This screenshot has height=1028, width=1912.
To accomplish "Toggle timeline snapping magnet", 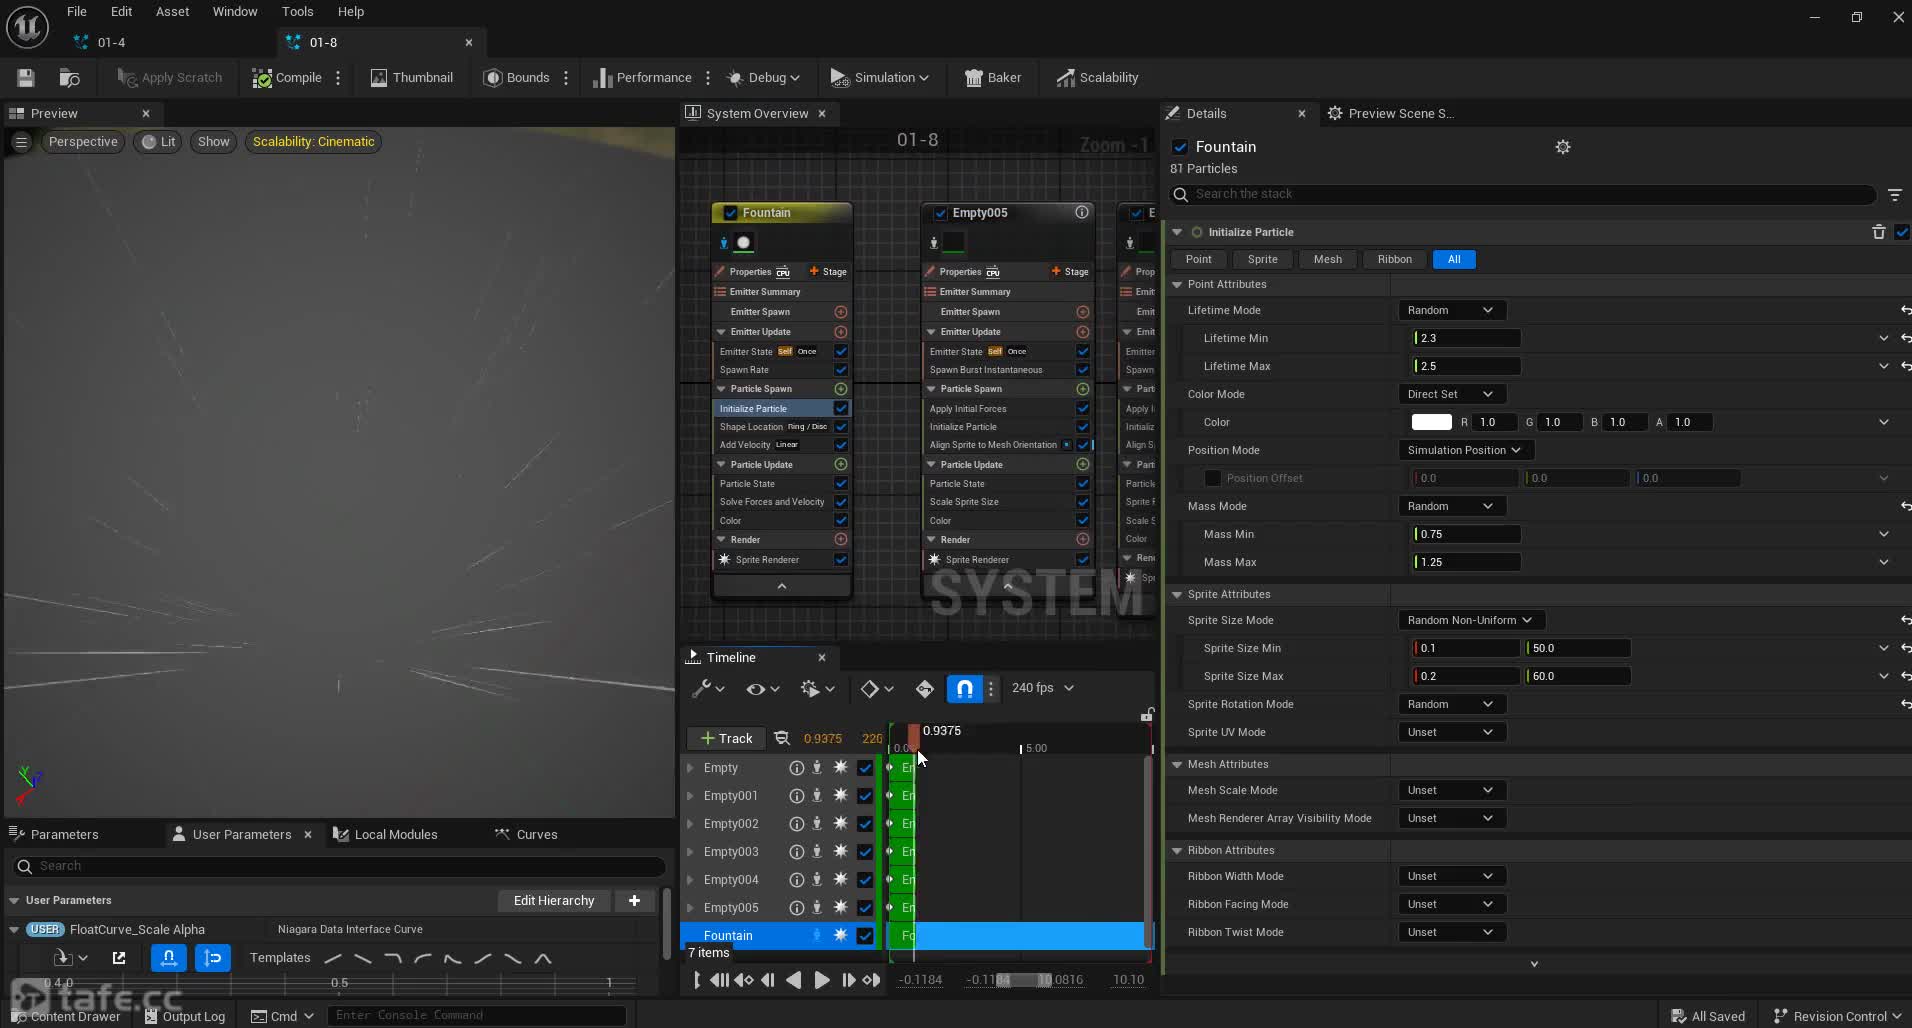I will coord(964,688).
